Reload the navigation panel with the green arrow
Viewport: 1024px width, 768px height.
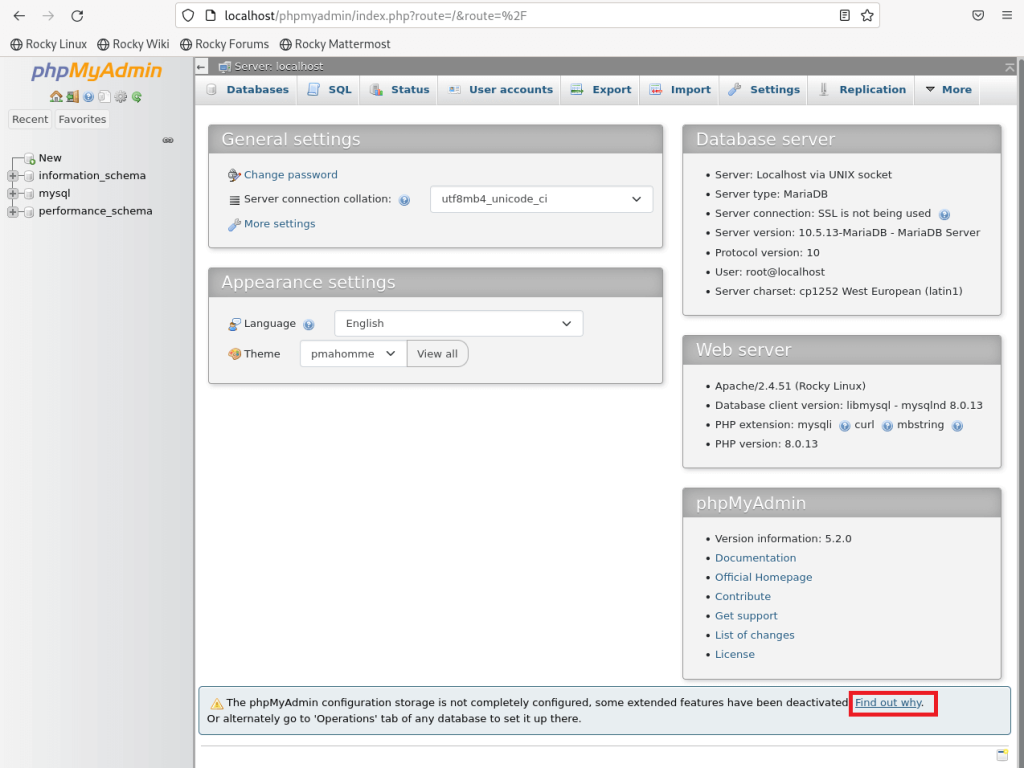coord(137,96)
